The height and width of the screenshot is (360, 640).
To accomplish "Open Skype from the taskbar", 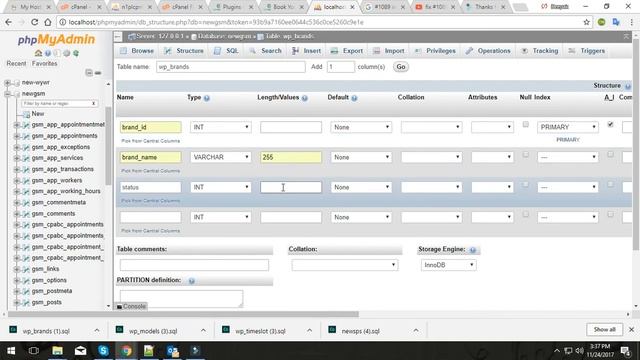I will point(103,351).
